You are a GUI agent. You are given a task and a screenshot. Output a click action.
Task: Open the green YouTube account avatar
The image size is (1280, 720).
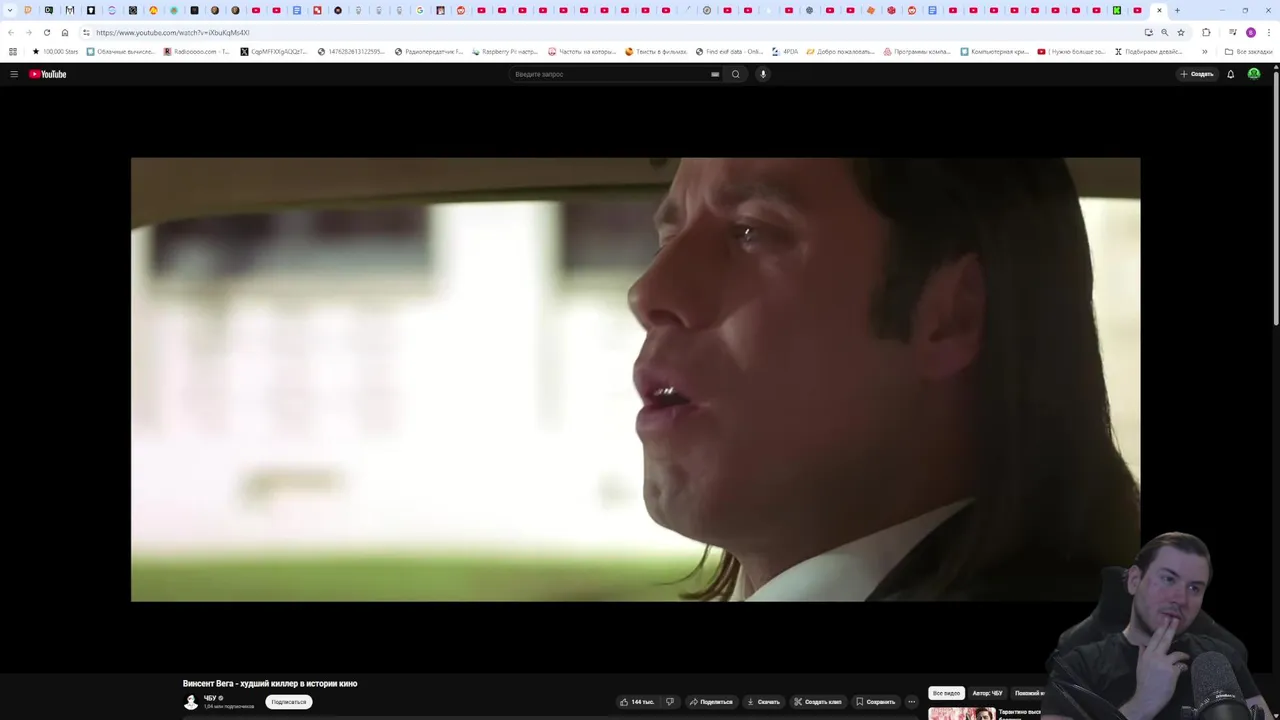point(1254,74)
